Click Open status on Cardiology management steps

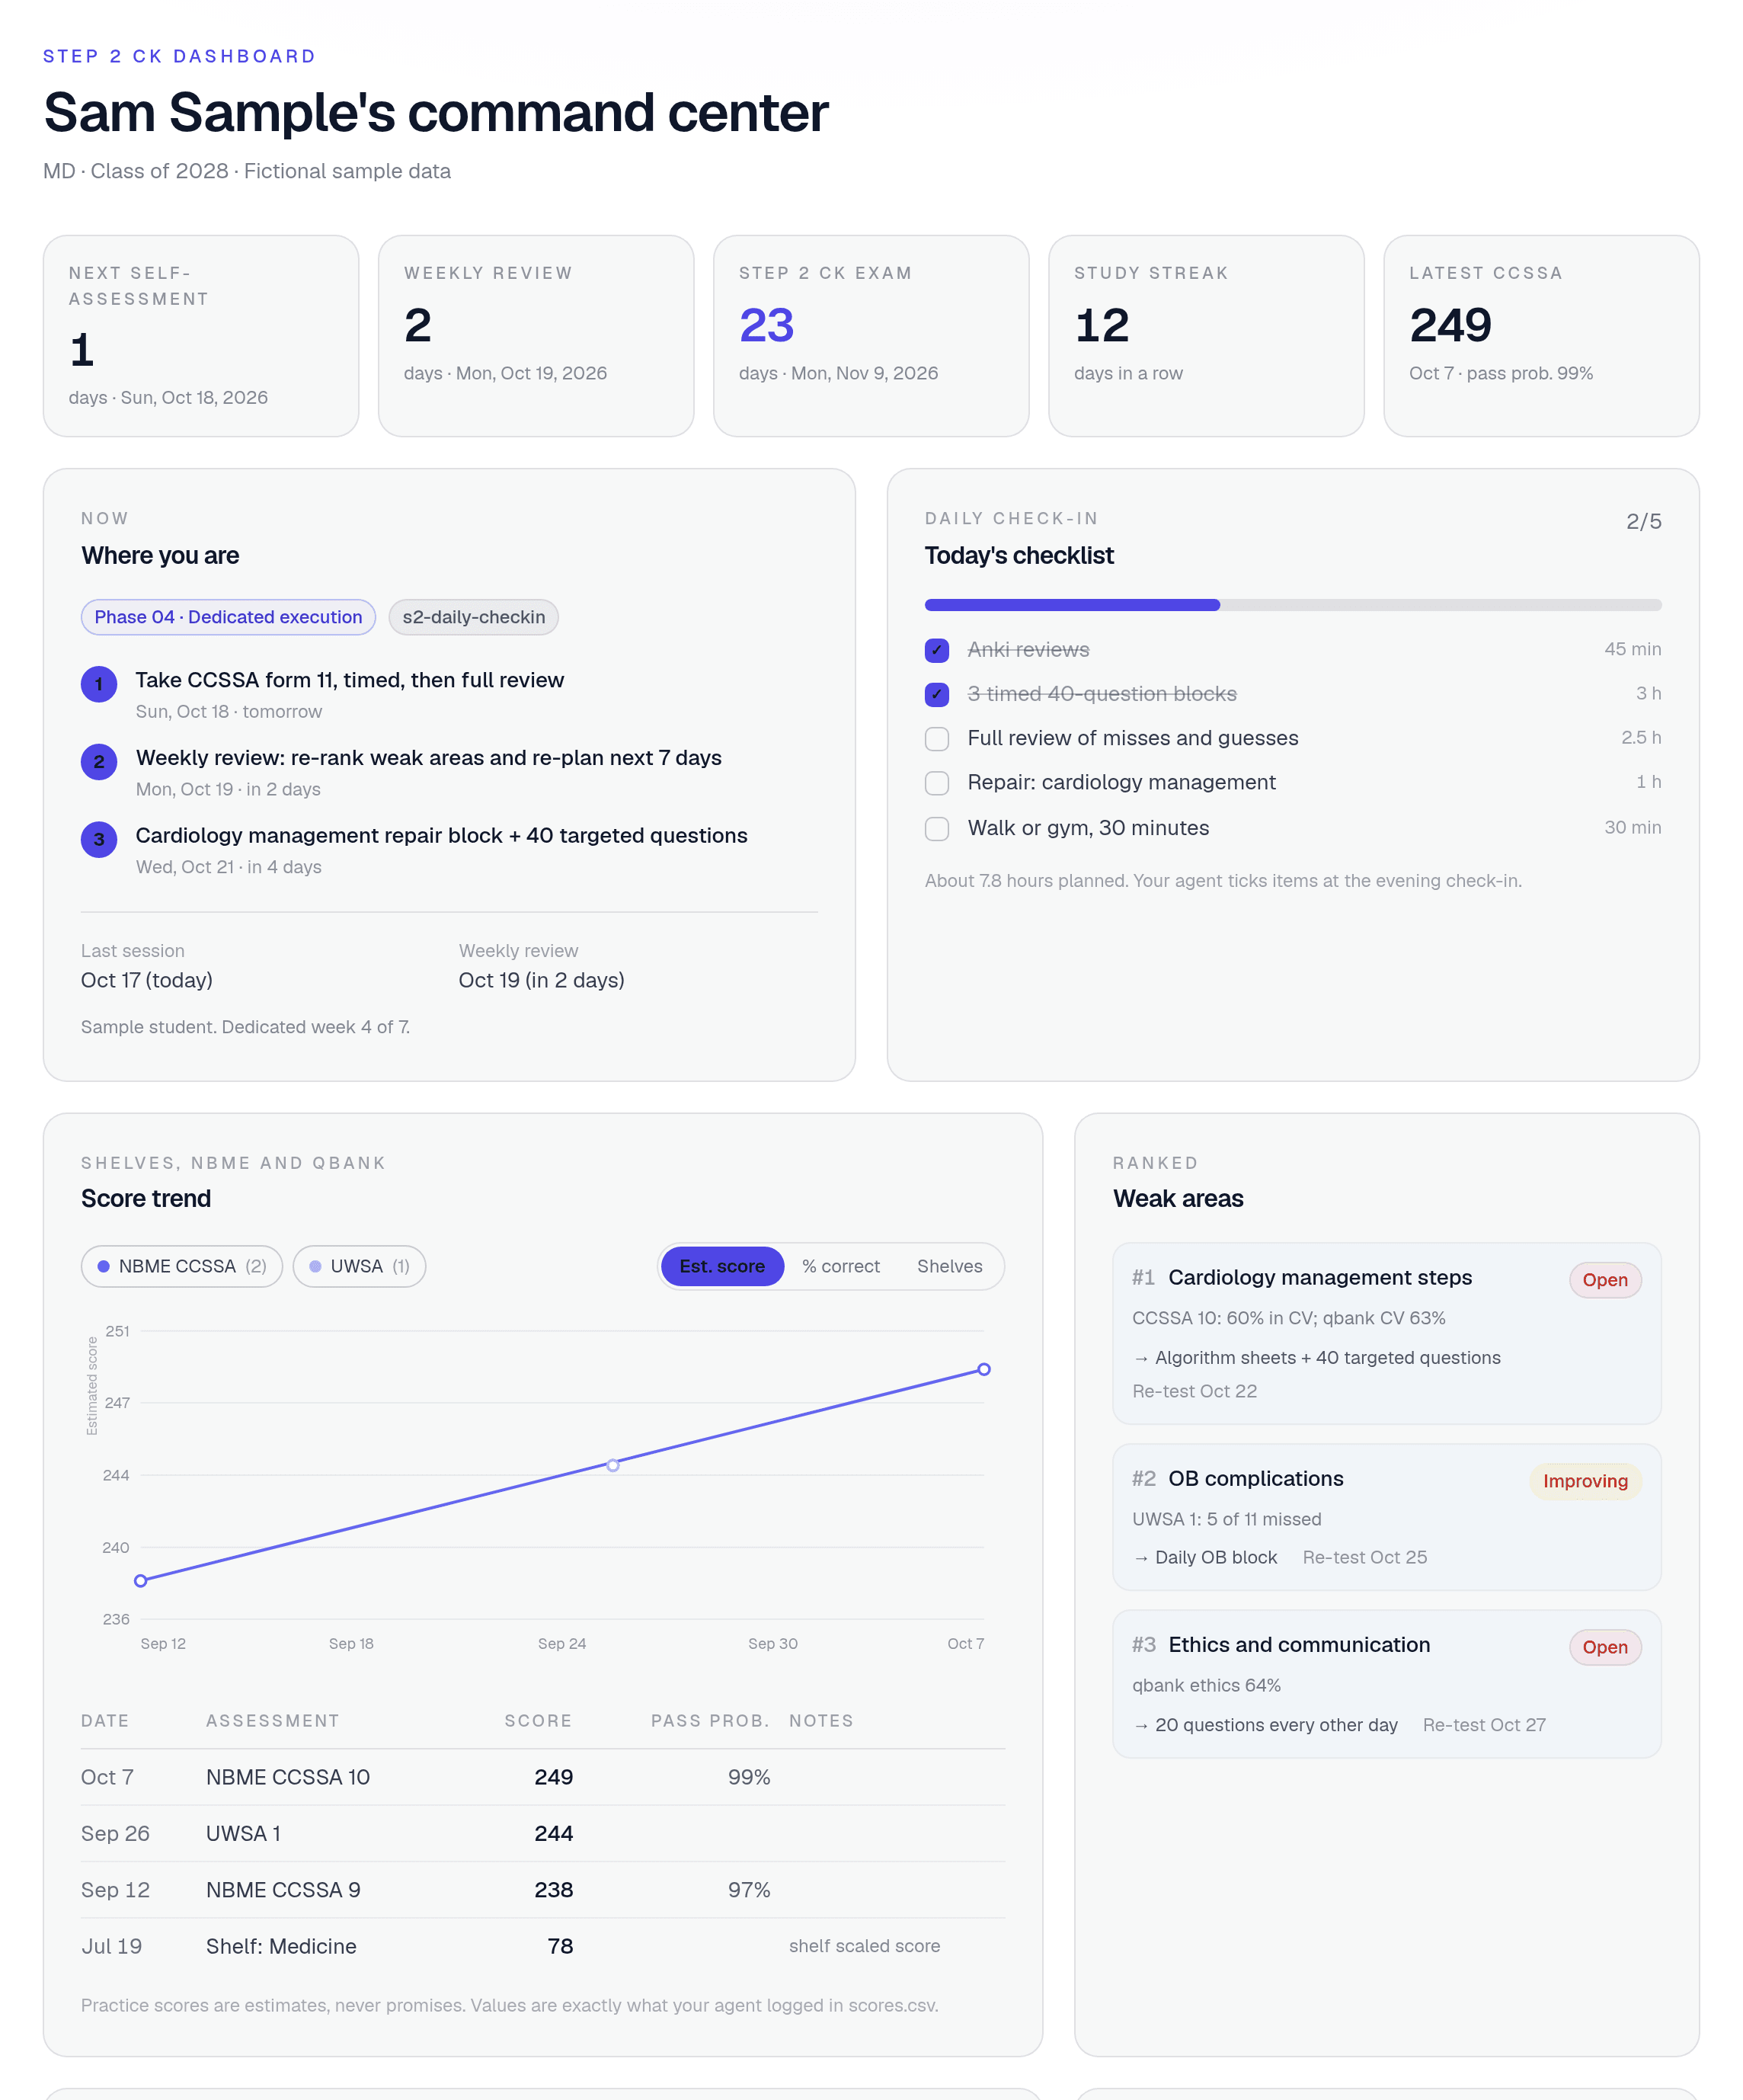(x=1605, y=1280)
